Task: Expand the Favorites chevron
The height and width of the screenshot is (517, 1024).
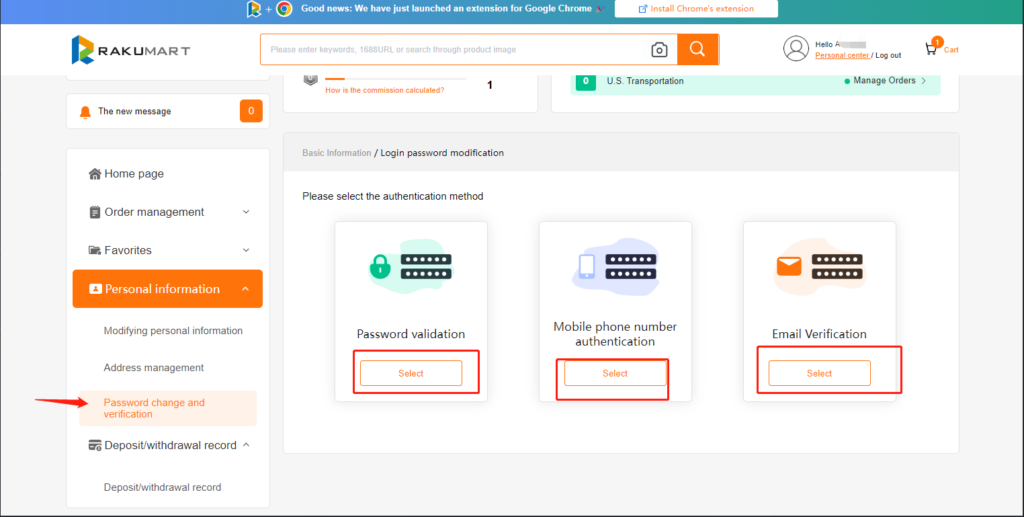Action: point(246,250)
